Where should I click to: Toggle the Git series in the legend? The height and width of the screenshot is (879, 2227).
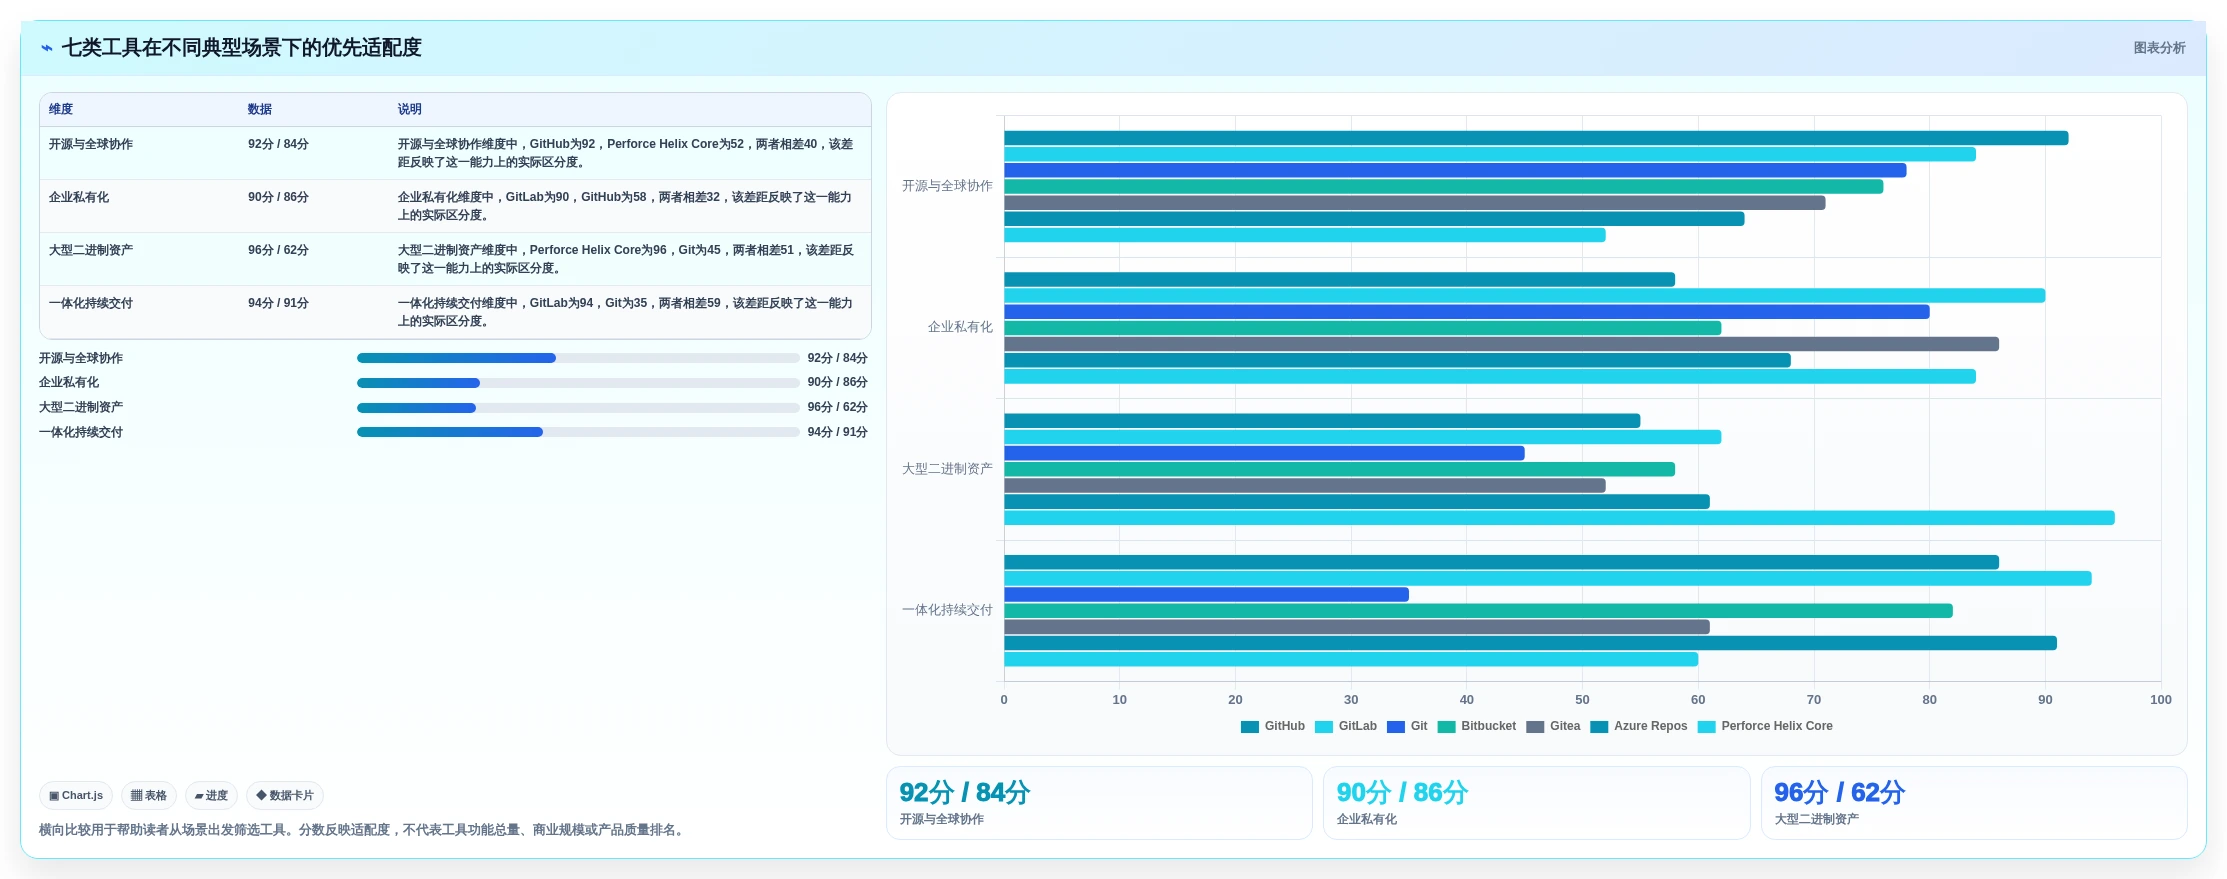tap(1406, 727)
